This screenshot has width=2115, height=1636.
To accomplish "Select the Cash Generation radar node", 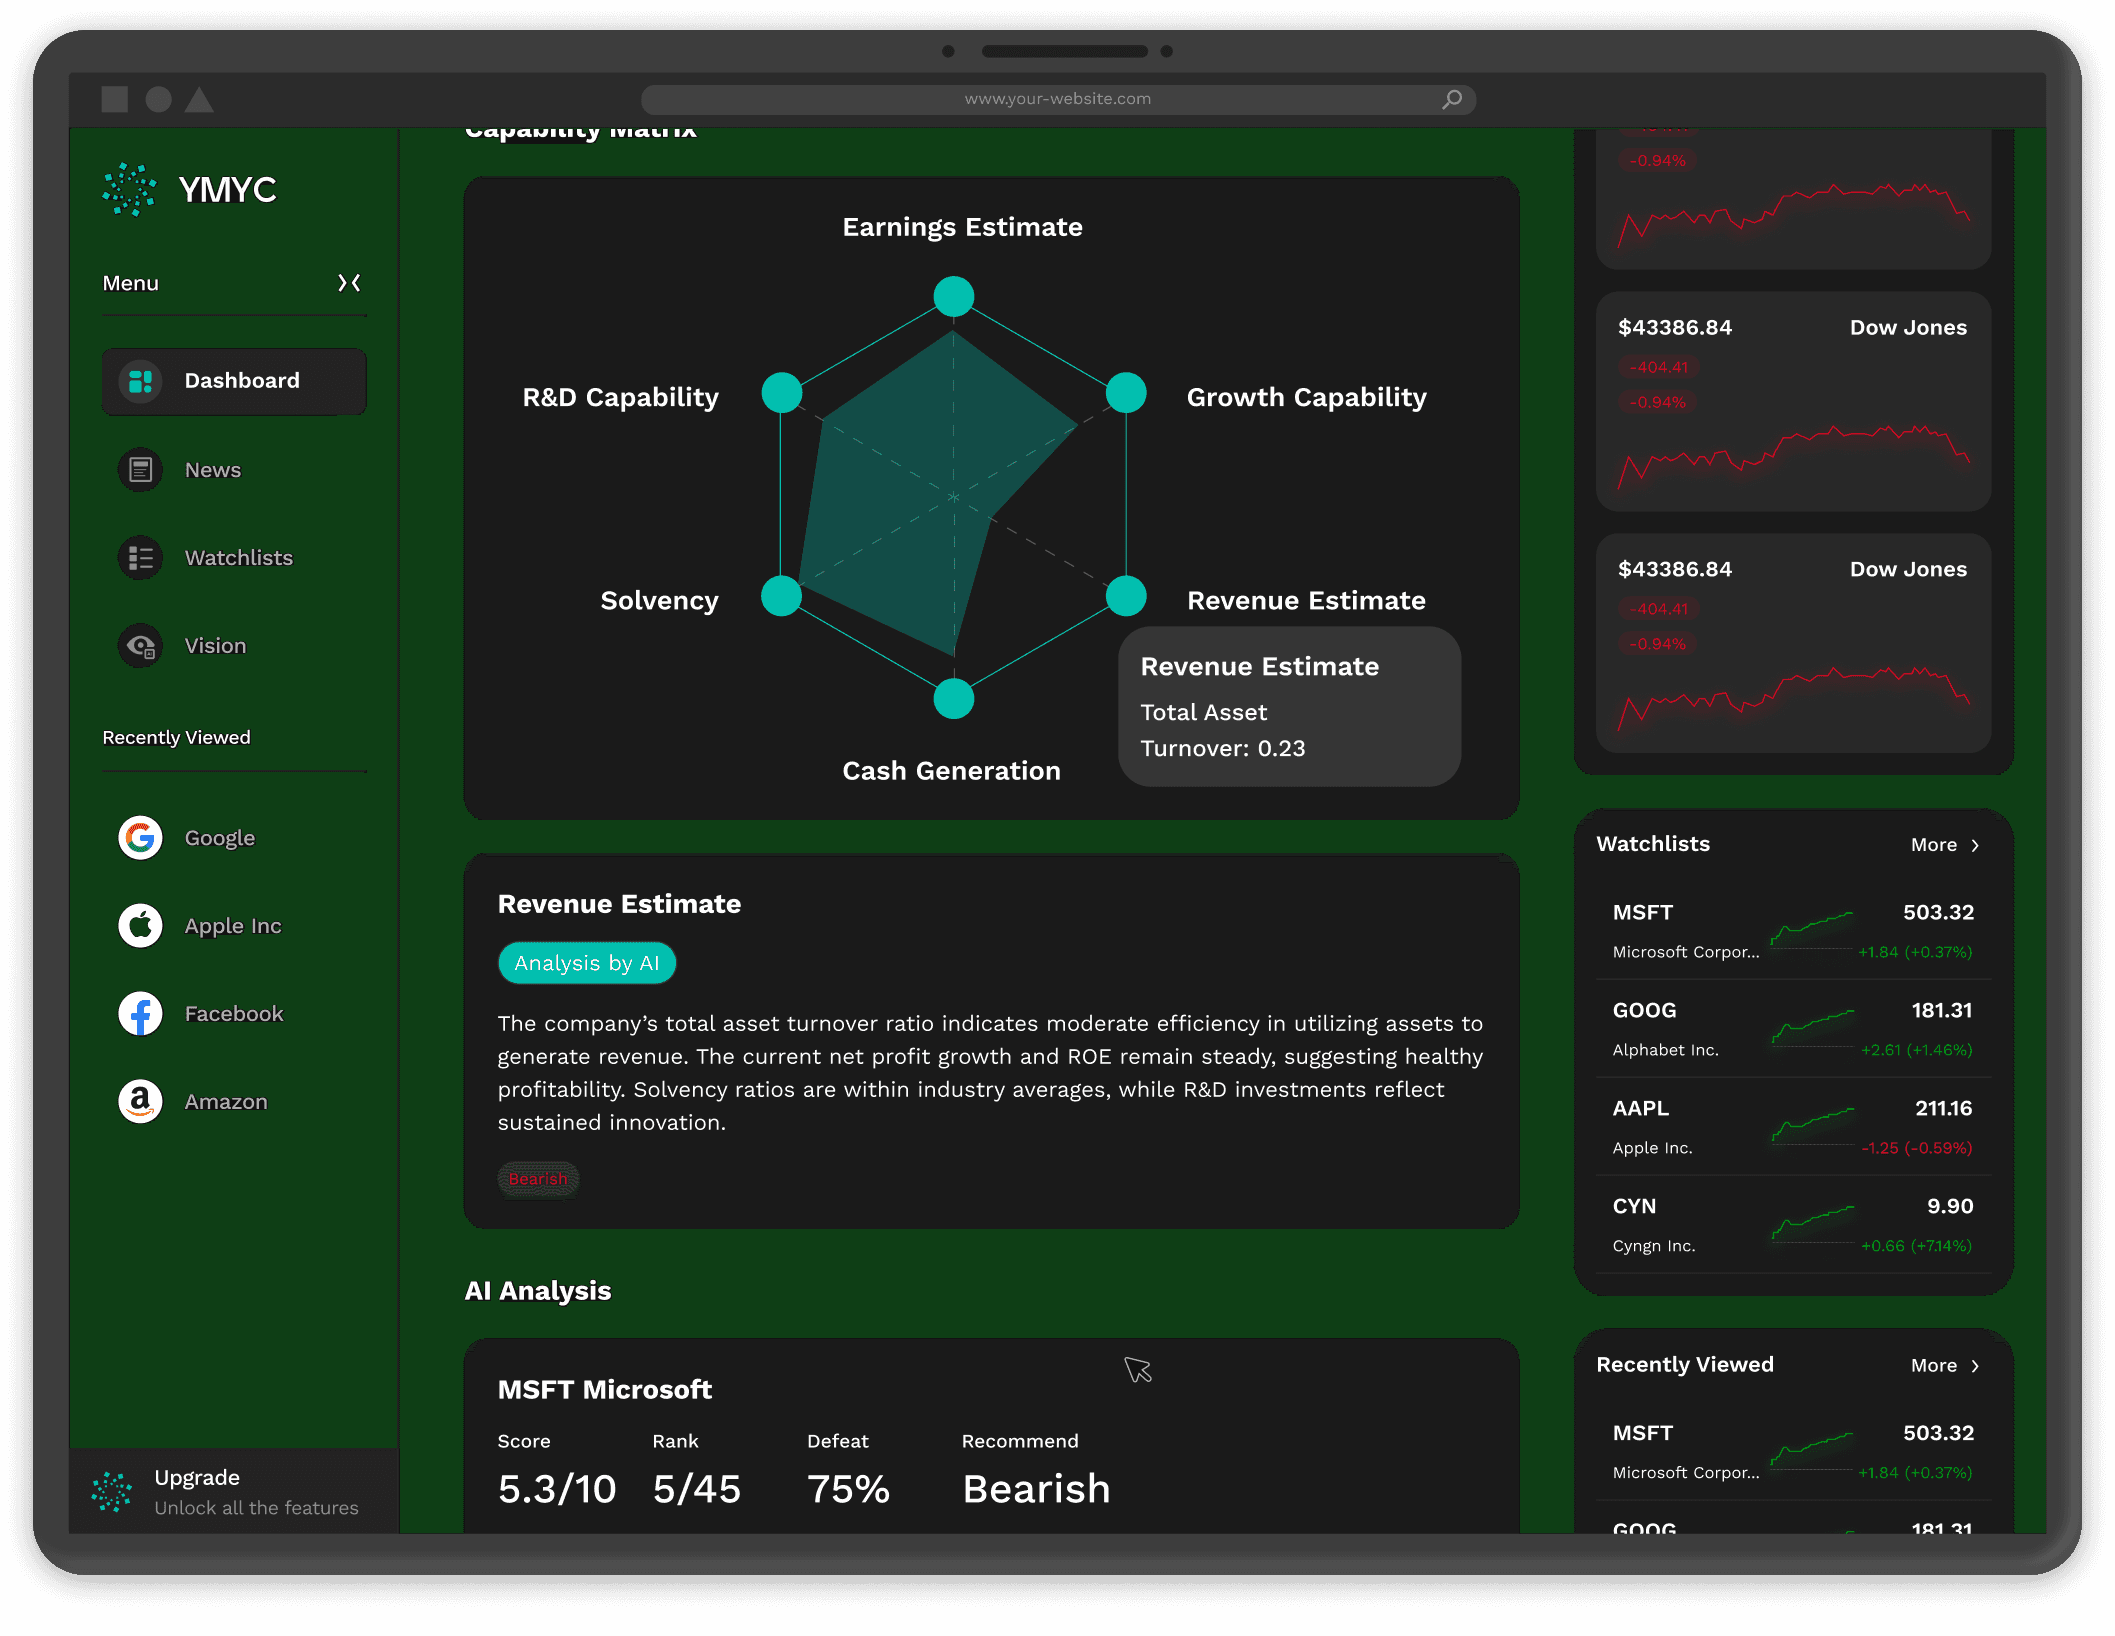I will 954,698.
